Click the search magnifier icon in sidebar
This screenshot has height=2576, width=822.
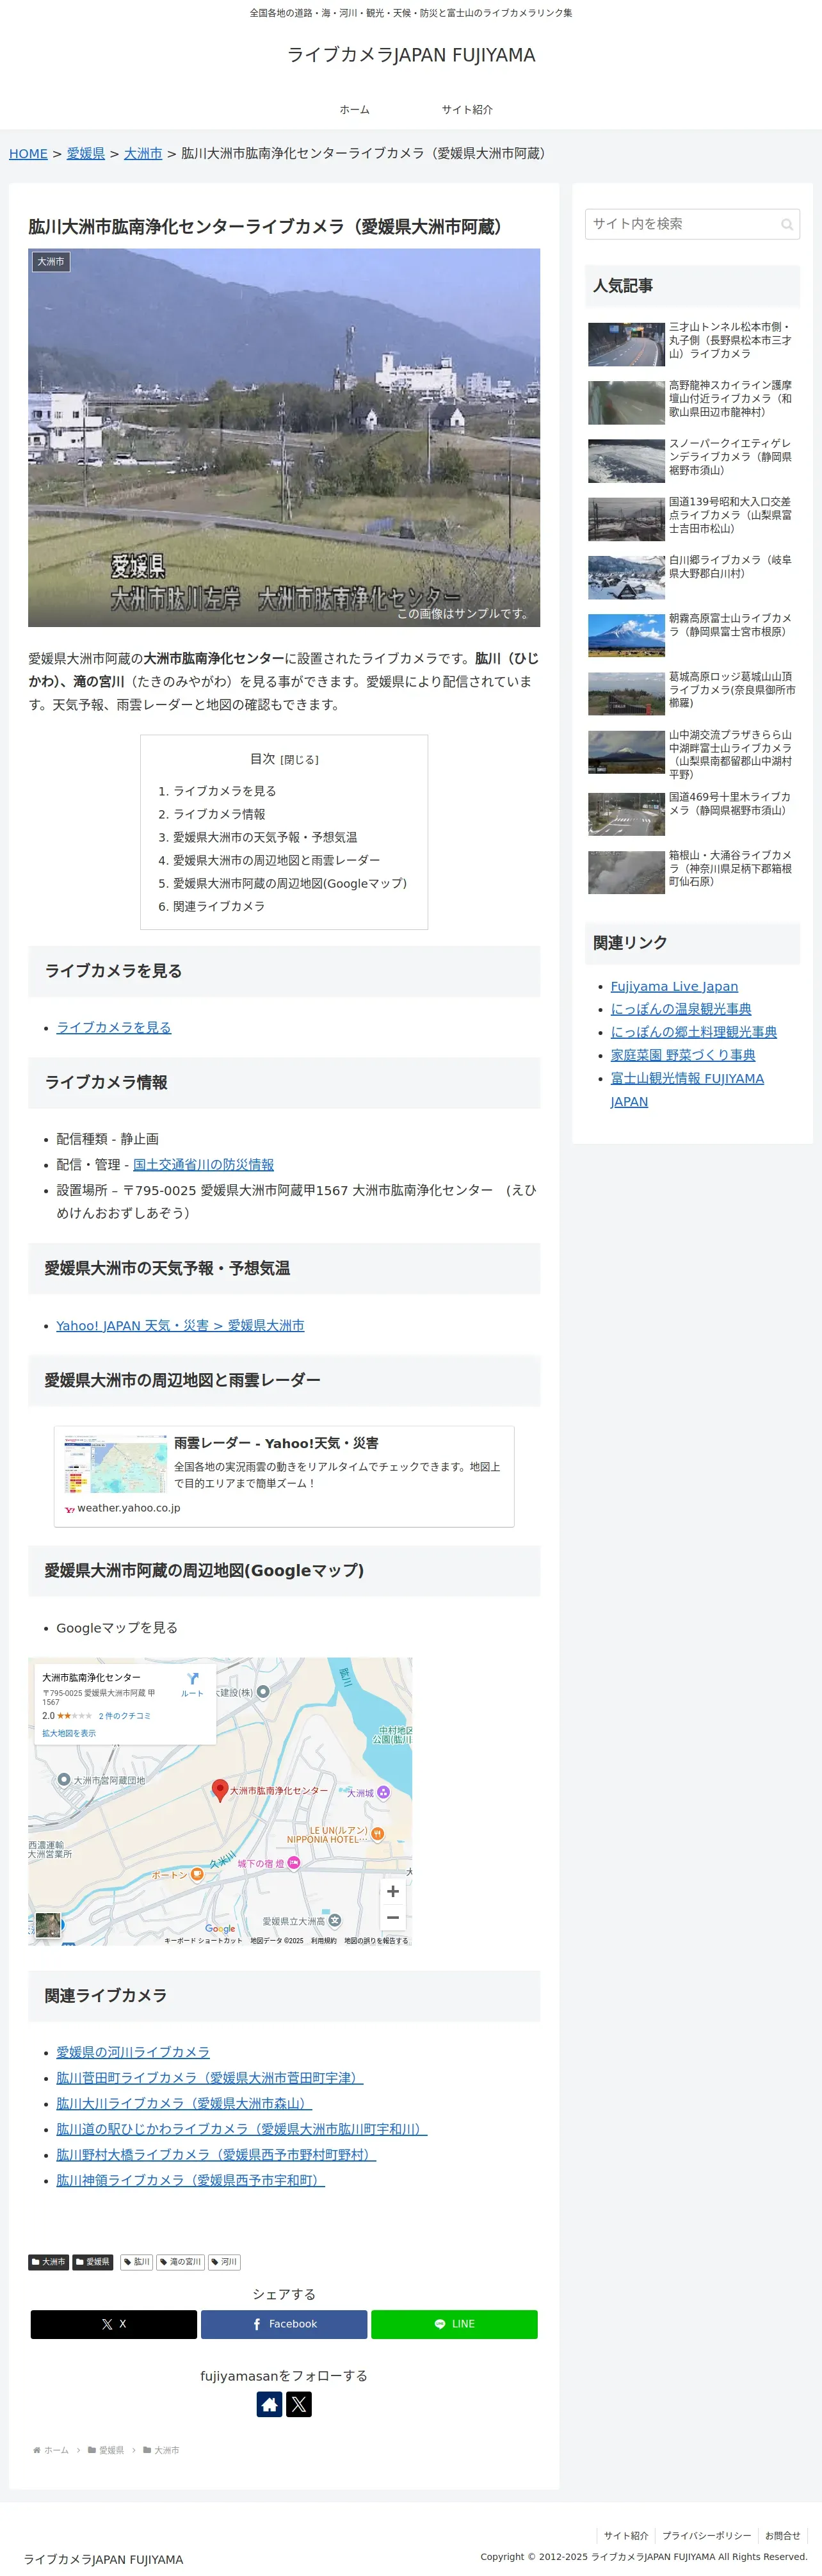click(787, 224)
